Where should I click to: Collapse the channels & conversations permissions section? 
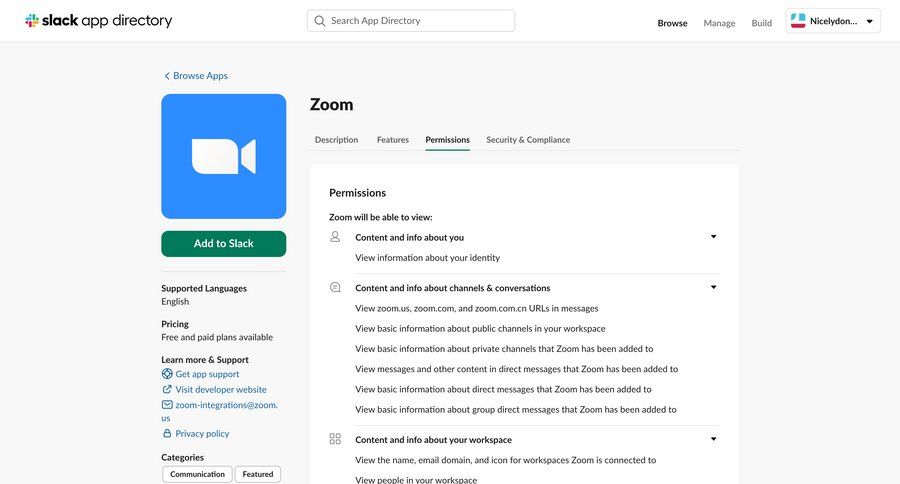(x=713, y=287)
